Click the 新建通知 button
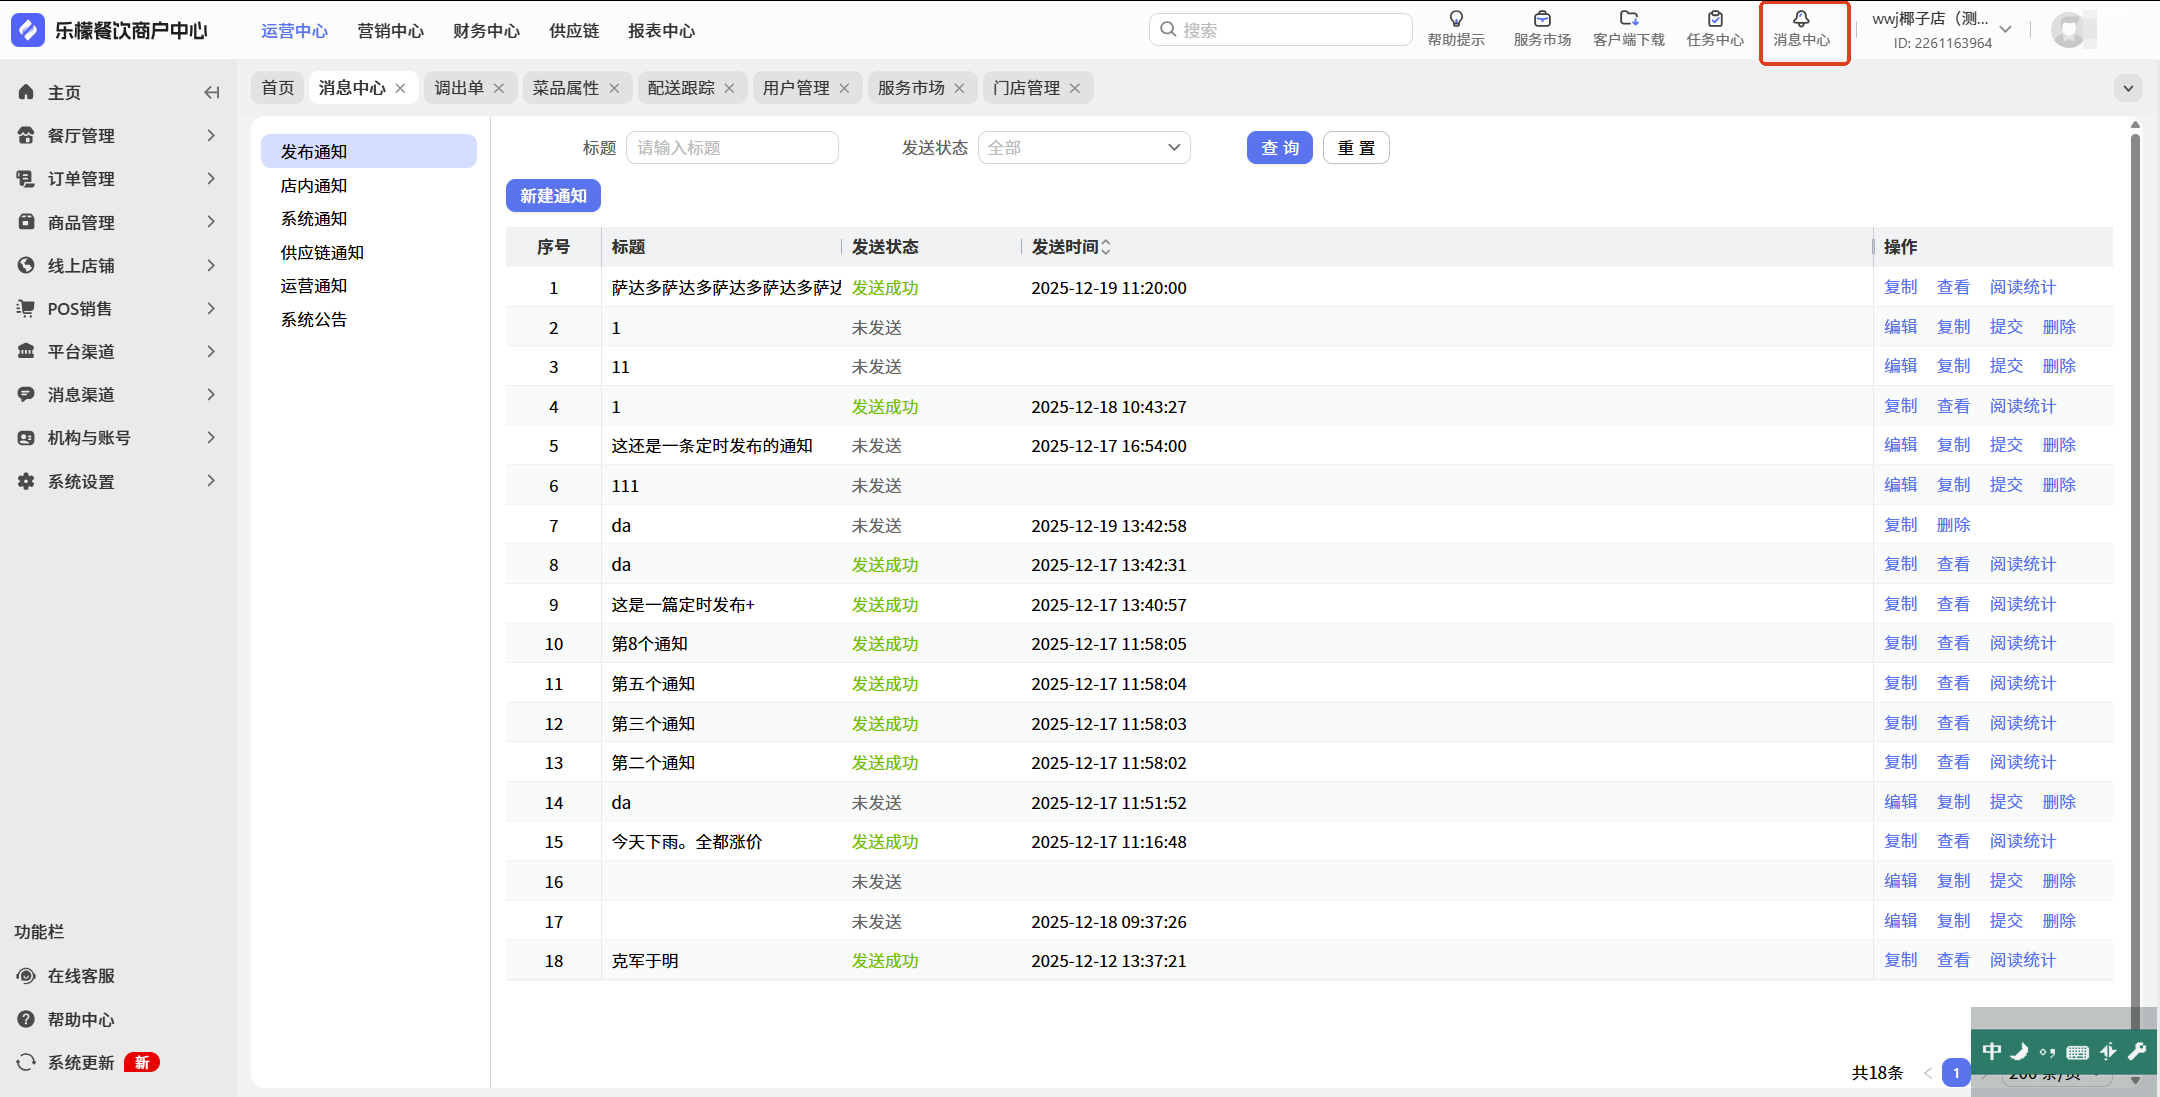Screen dimensions: 2160x1097 tap(553, 196)
